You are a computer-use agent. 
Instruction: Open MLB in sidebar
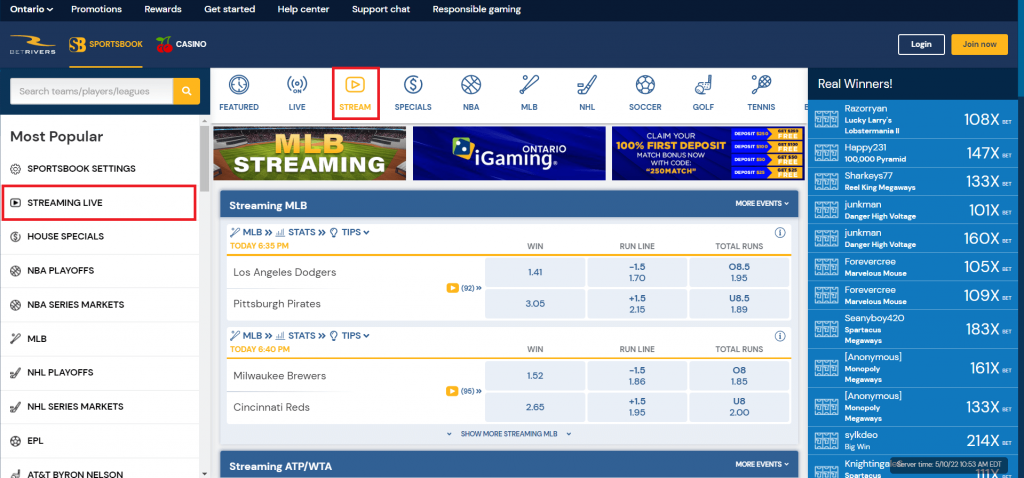[100, 339]
